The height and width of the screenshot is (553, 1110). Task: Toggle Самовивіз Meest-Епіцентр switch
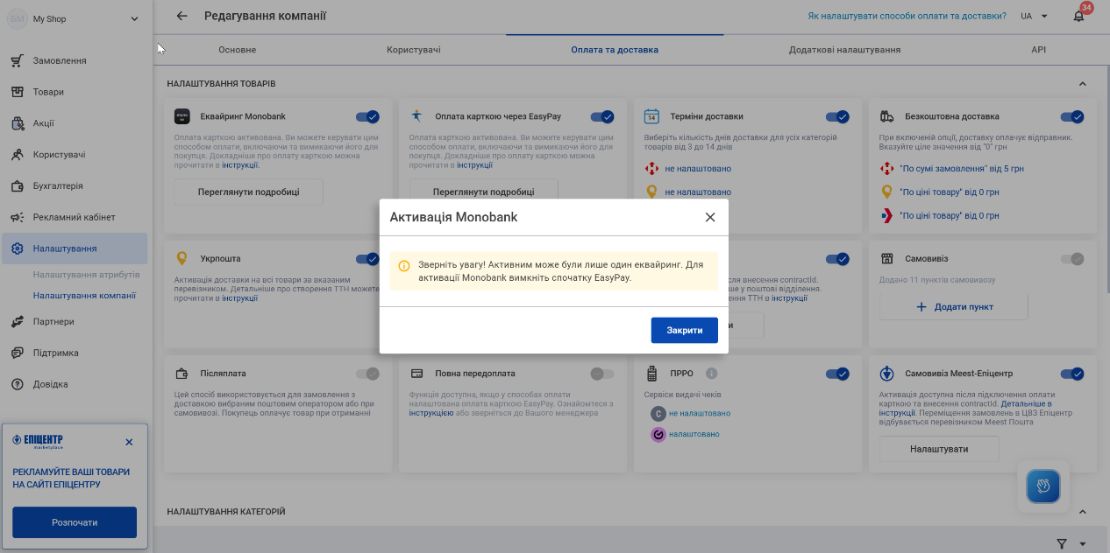point(1072,373)
